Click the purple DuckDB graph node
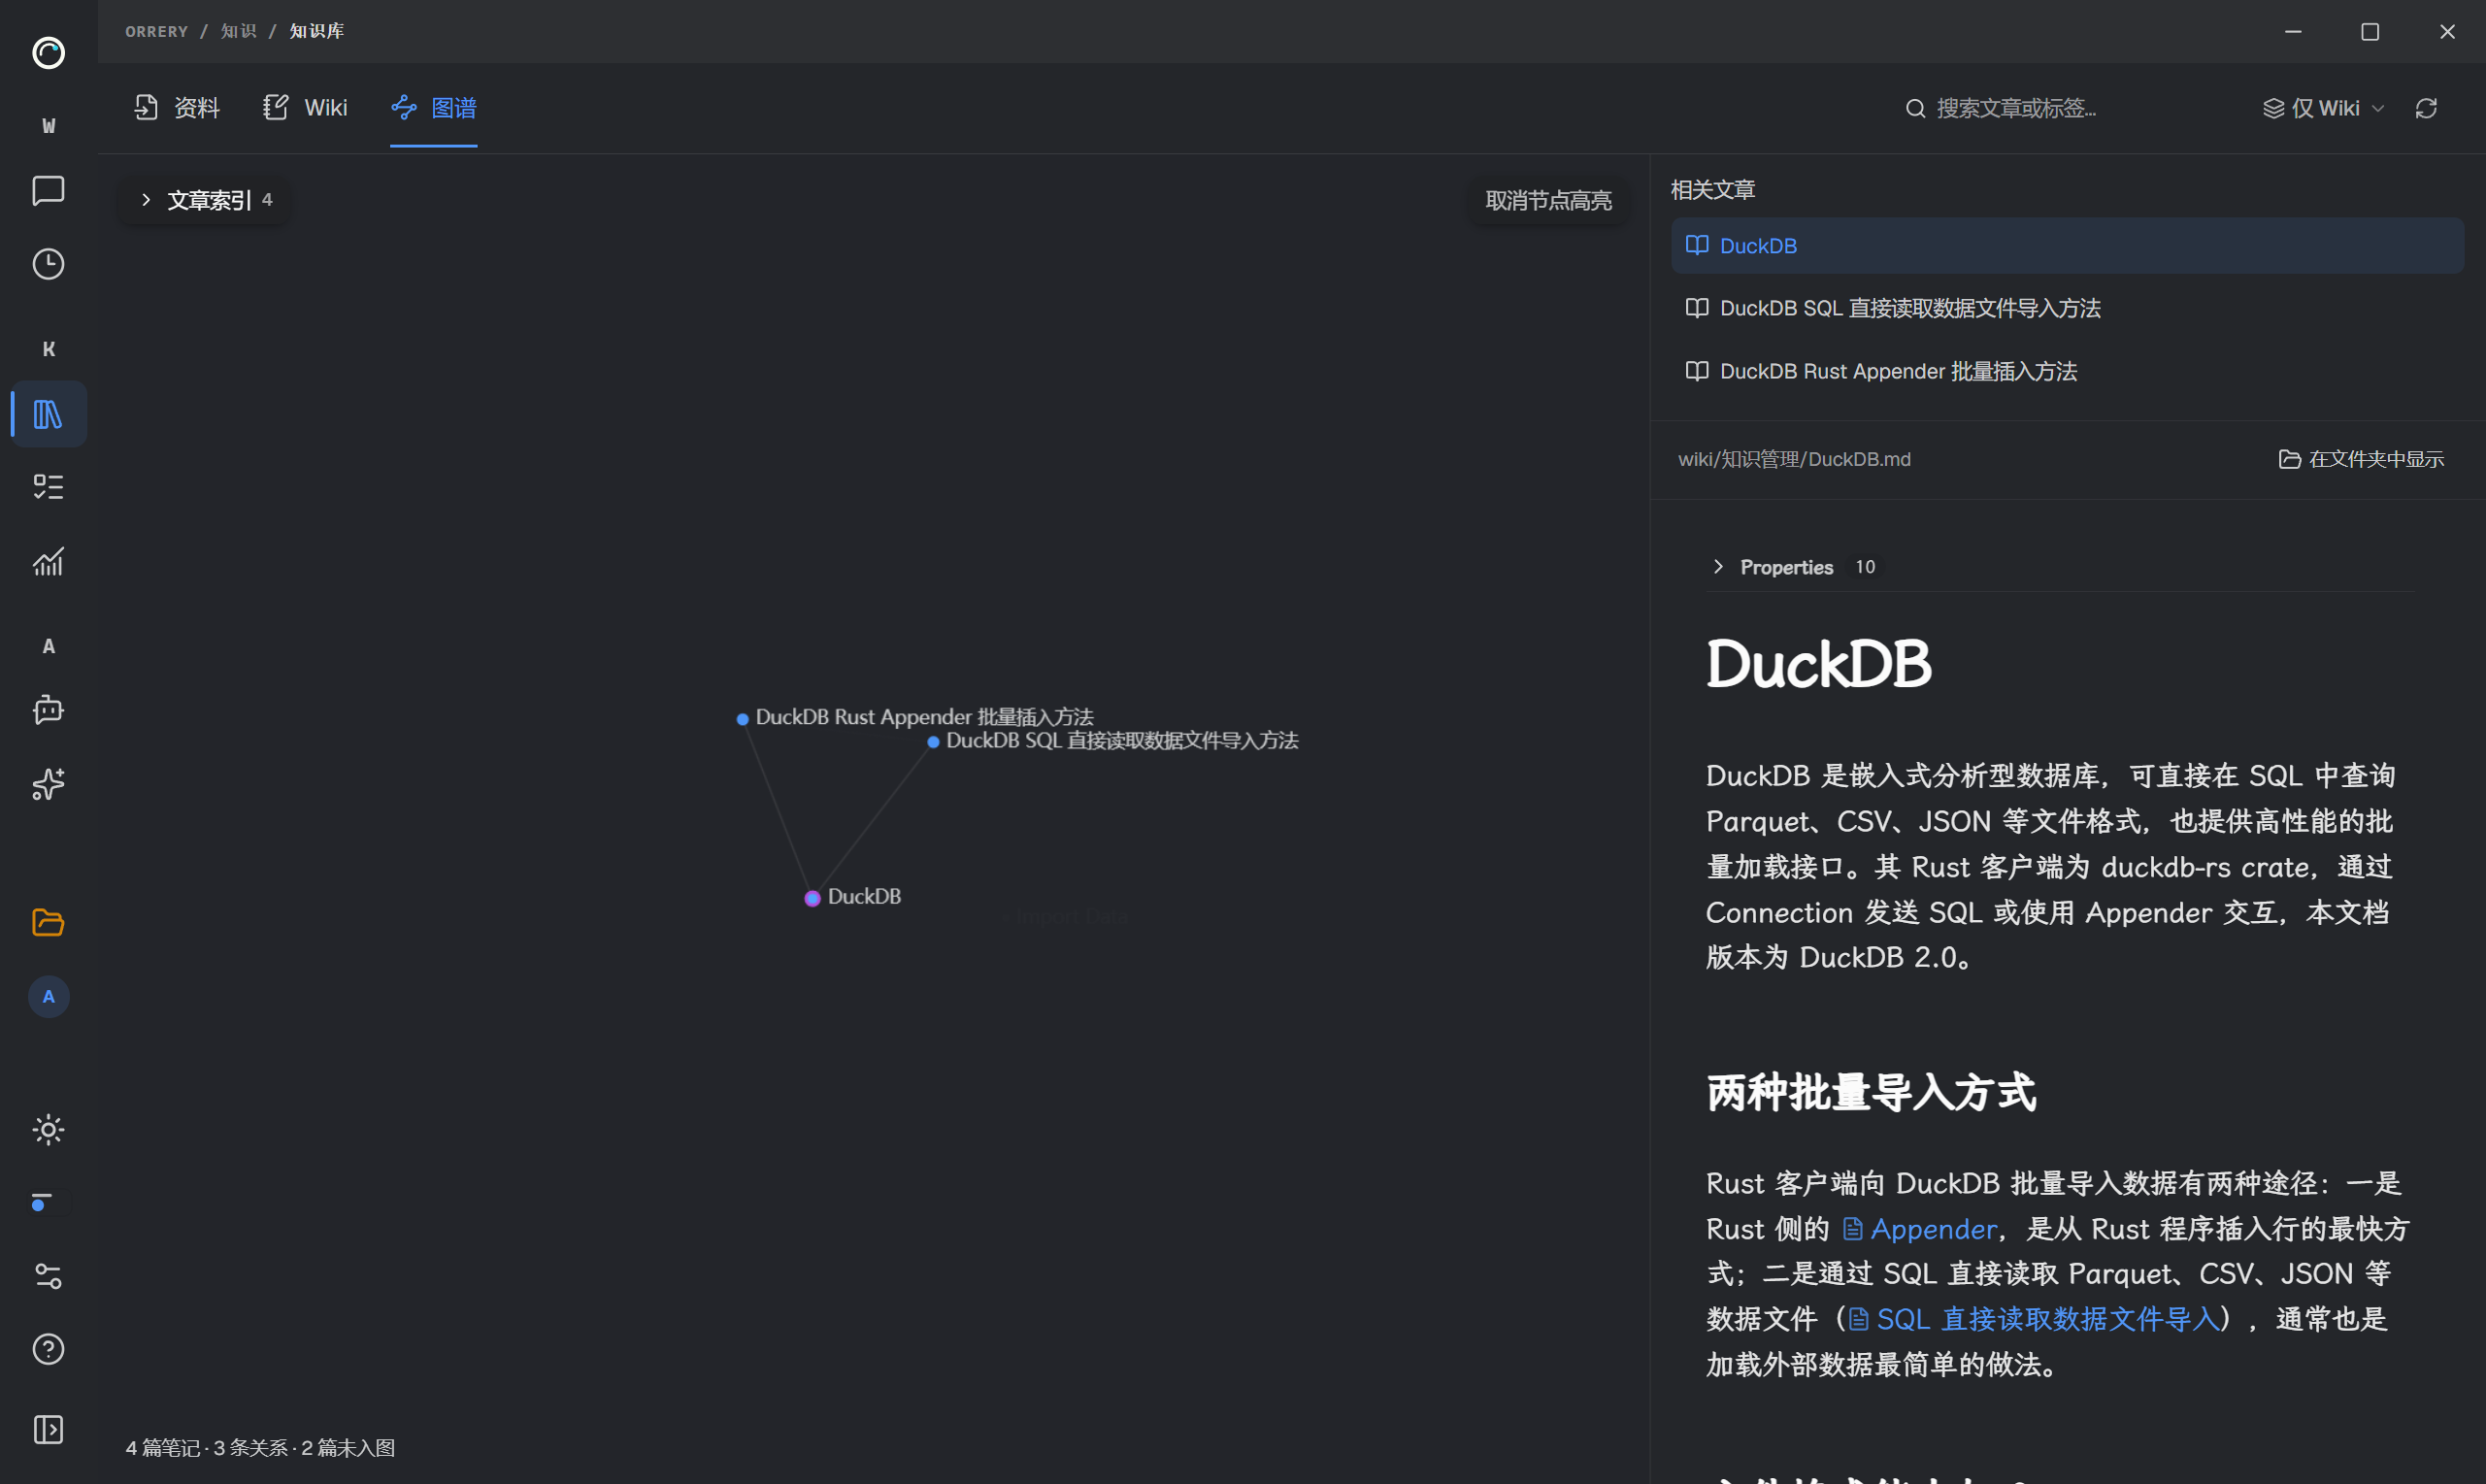2486x1484 pixels. pos(813,898)
